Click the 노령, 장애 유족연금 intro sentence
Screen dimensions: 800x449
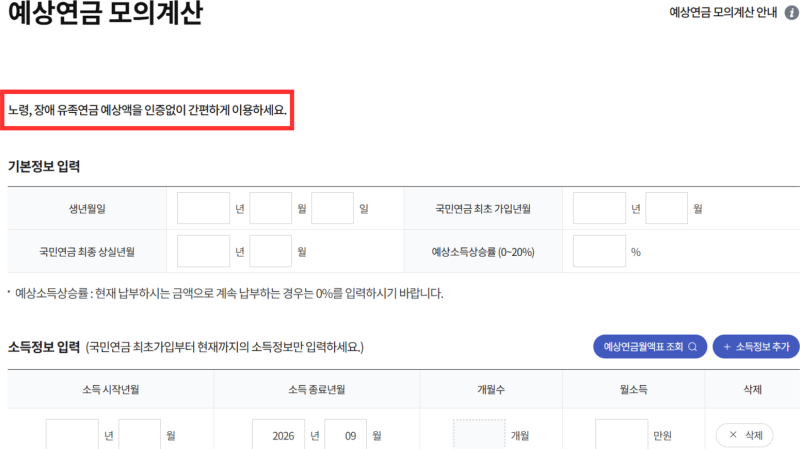(147, 110)
